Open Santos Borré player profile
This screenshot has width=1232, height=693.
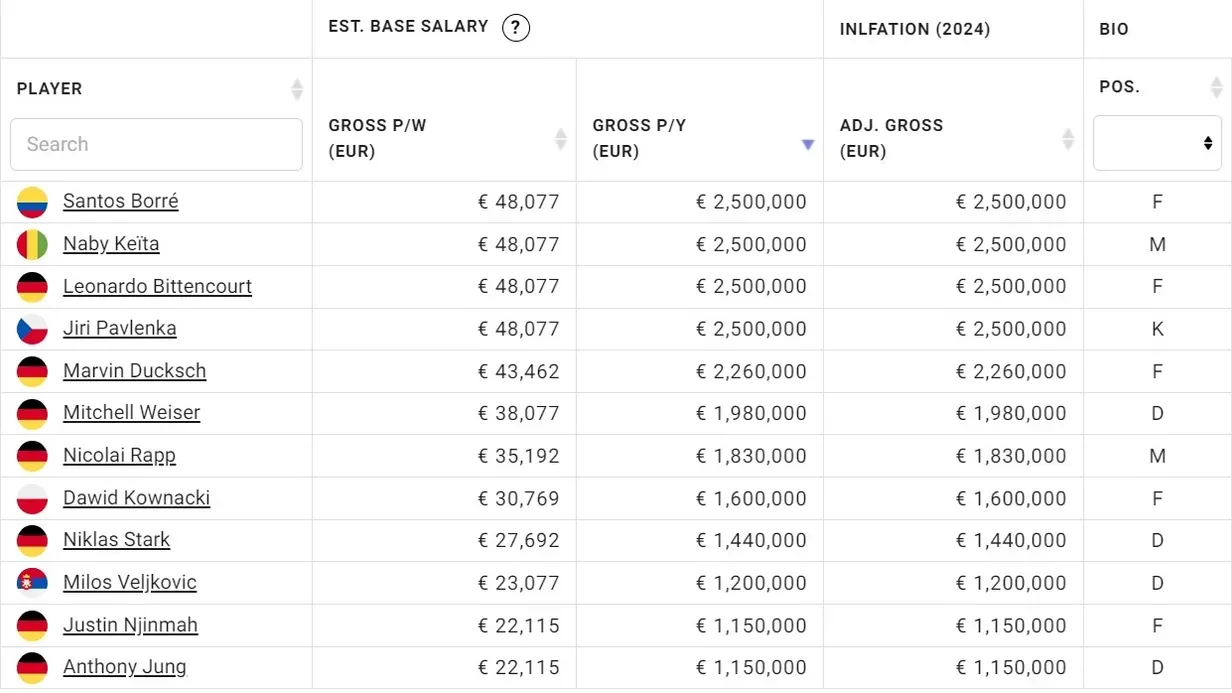(120, 201)
